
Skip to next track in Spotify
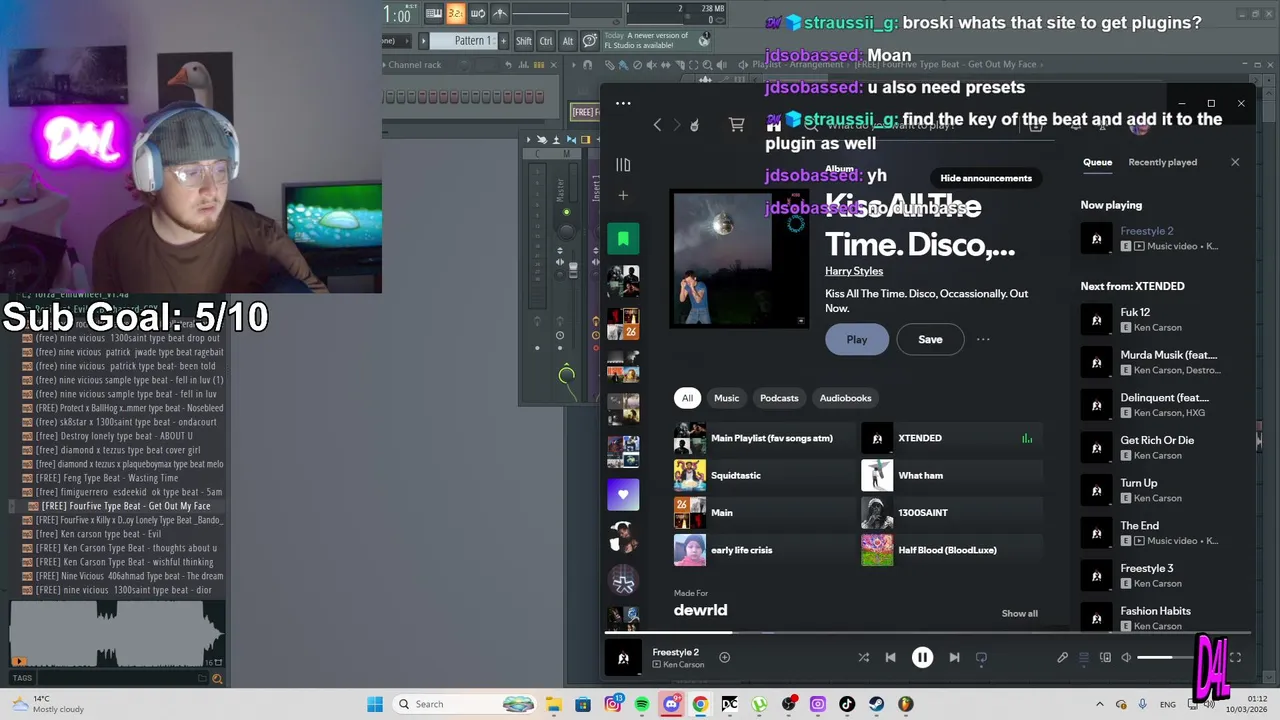pyautogui.click(x=954, y=657)
